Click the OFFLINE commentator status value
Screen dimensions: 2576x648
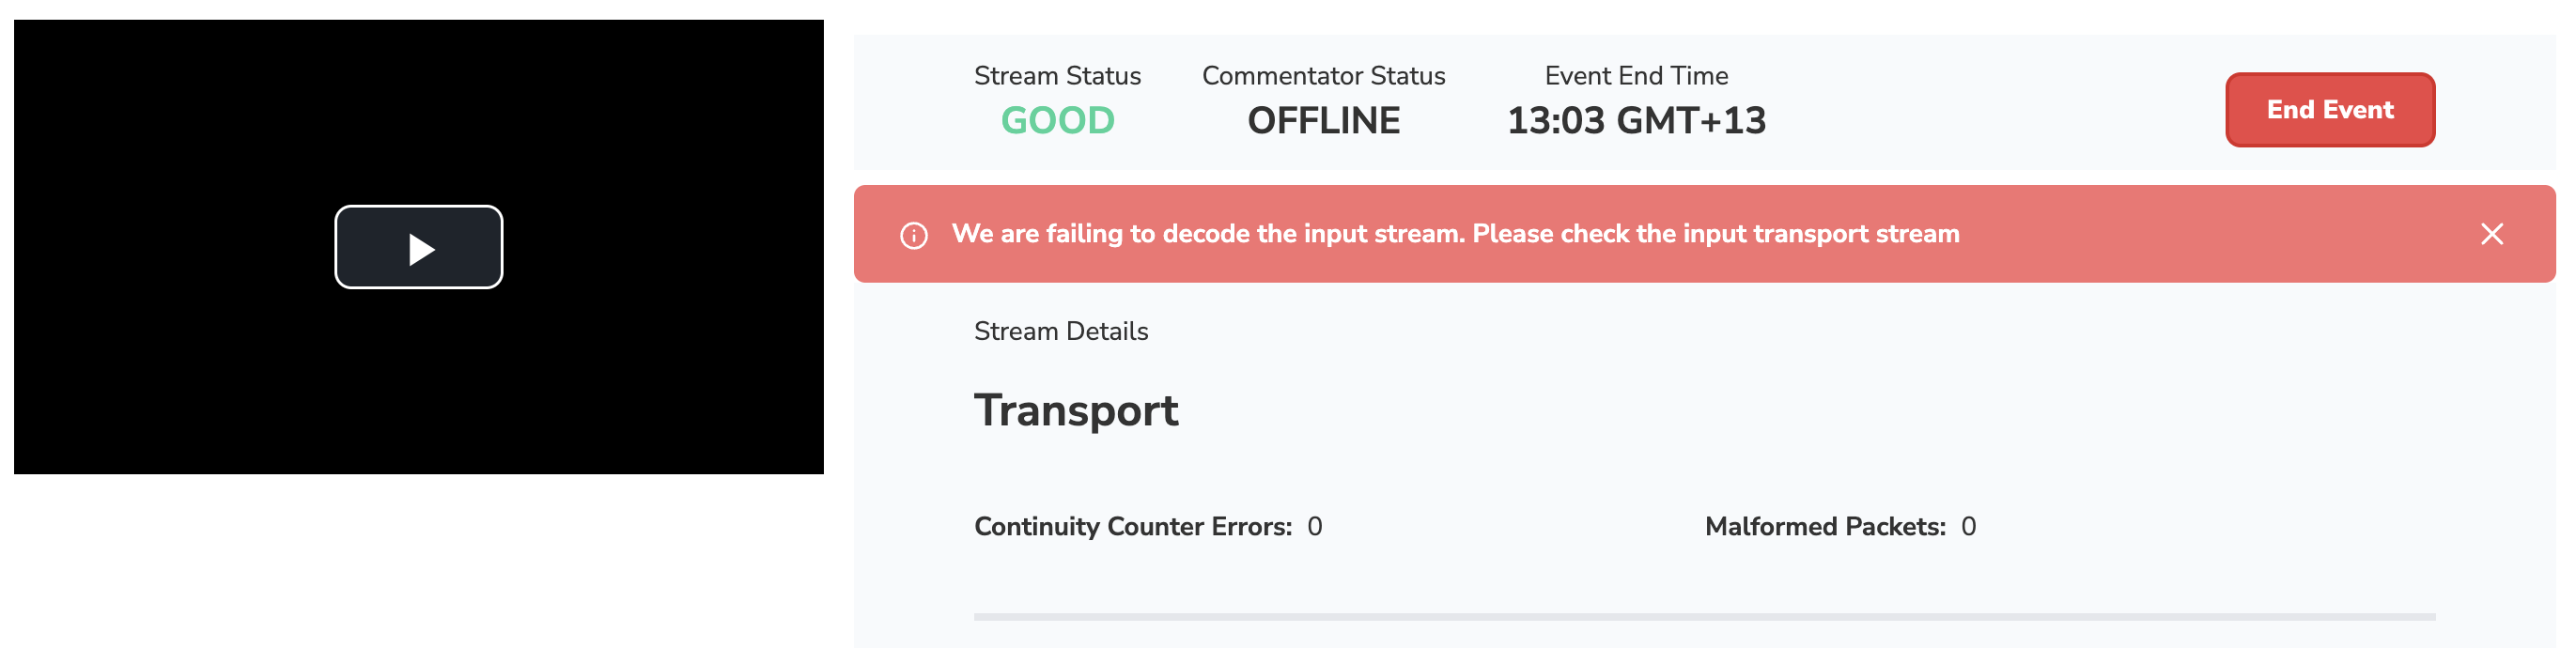[1323, 121]
